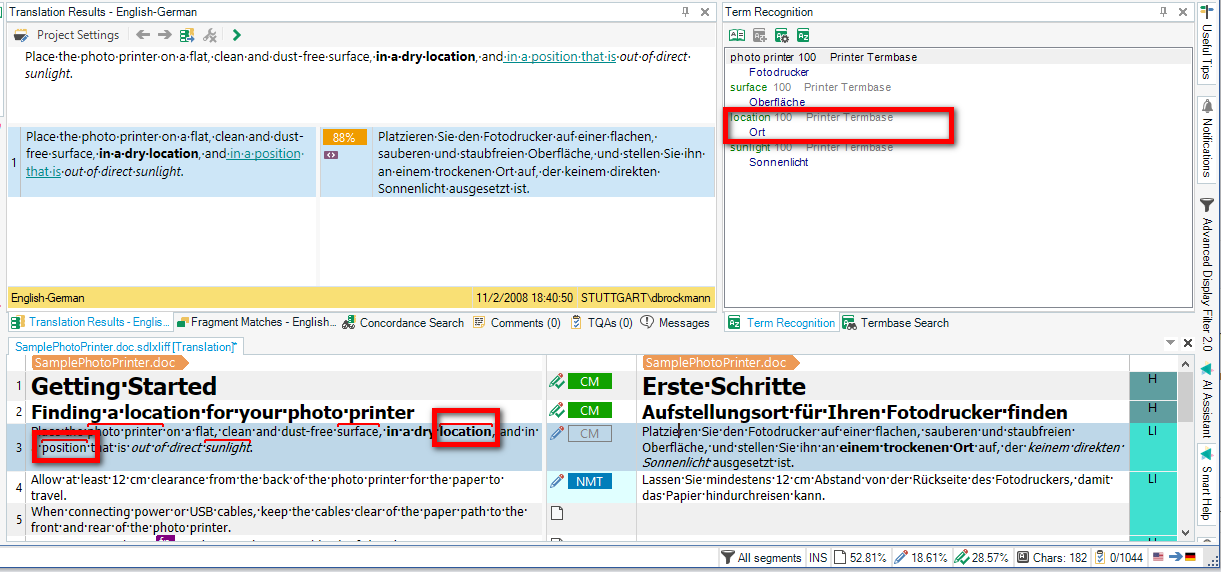
Task: Click the editor document tab list dropdown arrow
Action: (1170, 343)
